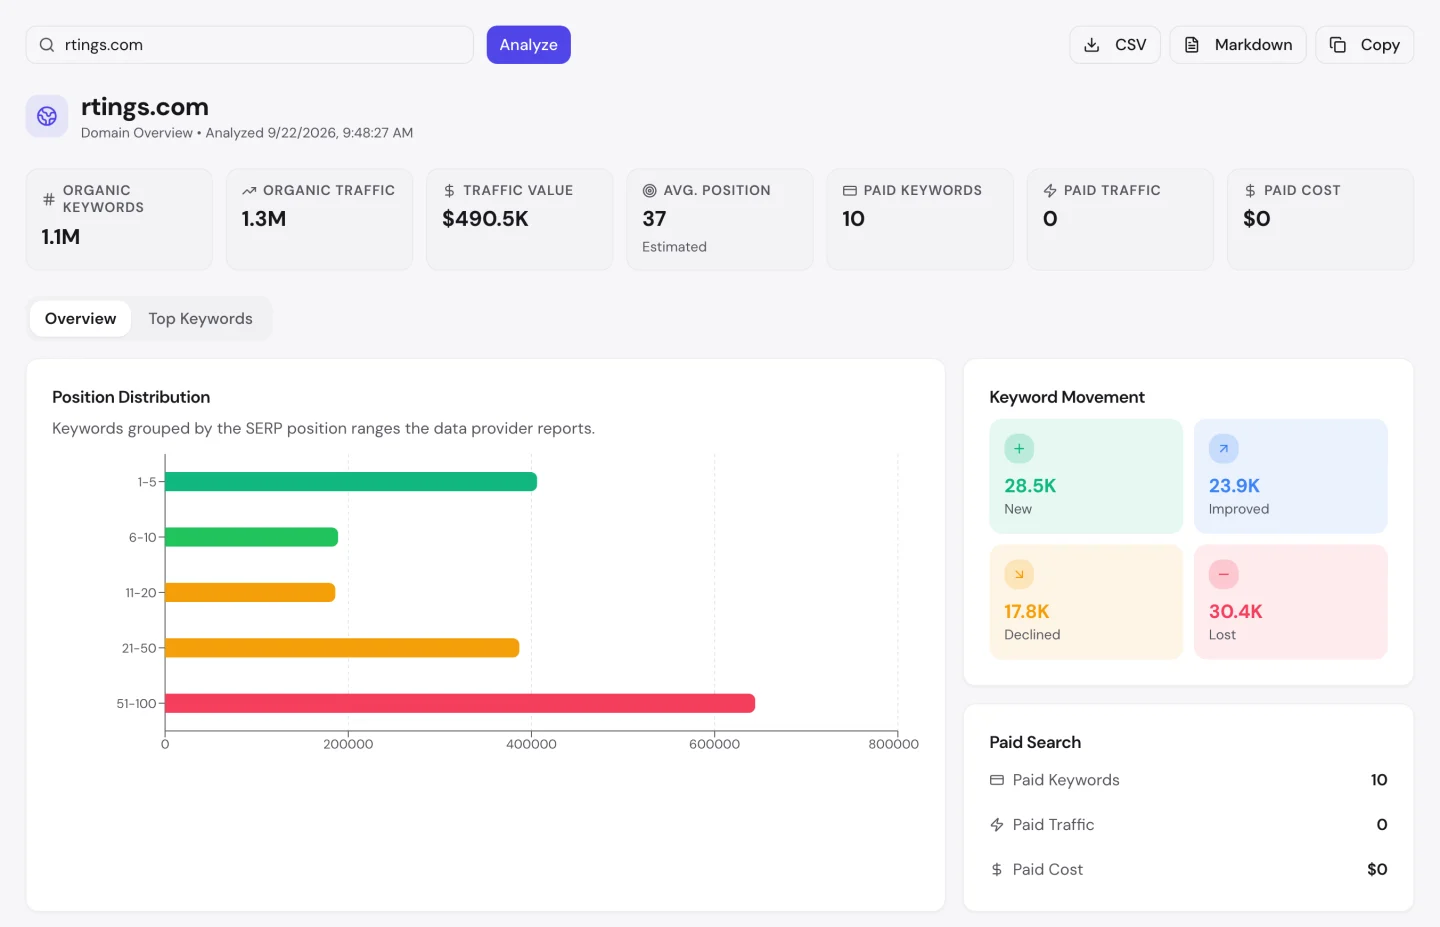
Task: Click the 28.5K New keywords value
Action: pyautogui.click(x=1030, y=486)
